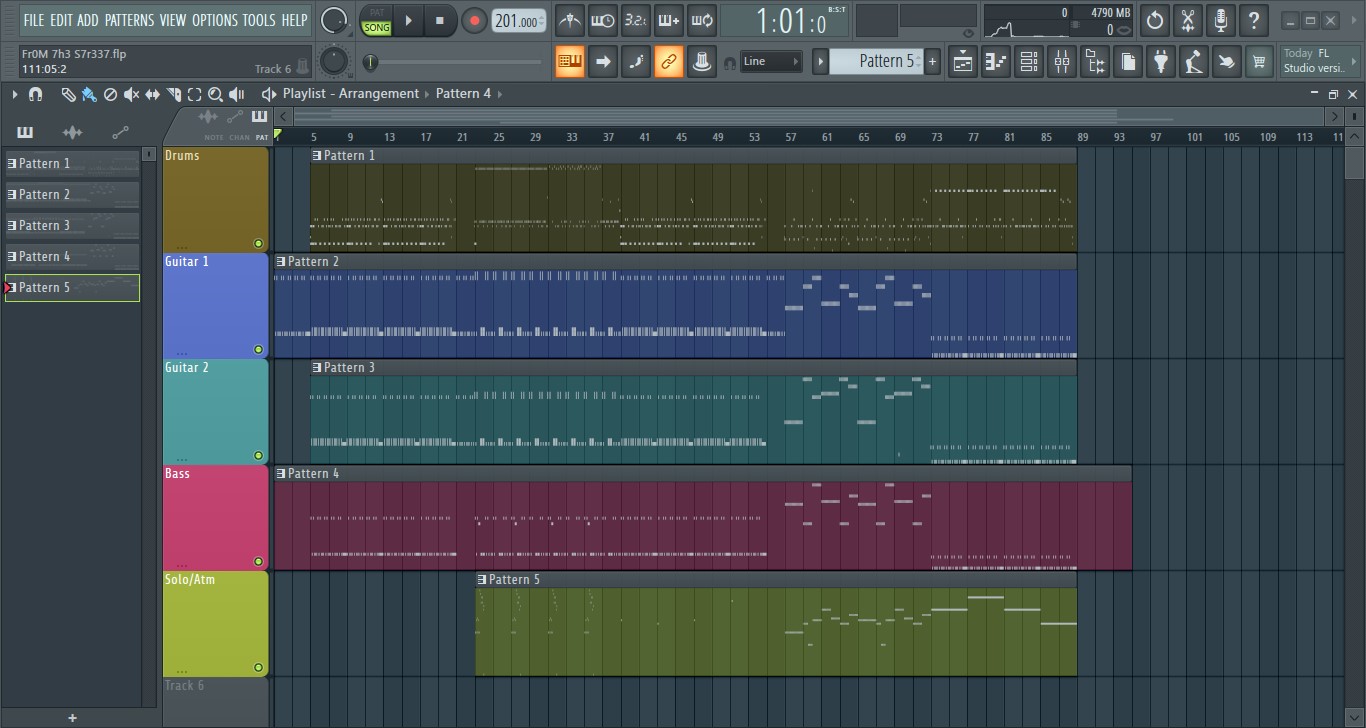
Task: Open the help question mark button
Action: (1254, 20)
